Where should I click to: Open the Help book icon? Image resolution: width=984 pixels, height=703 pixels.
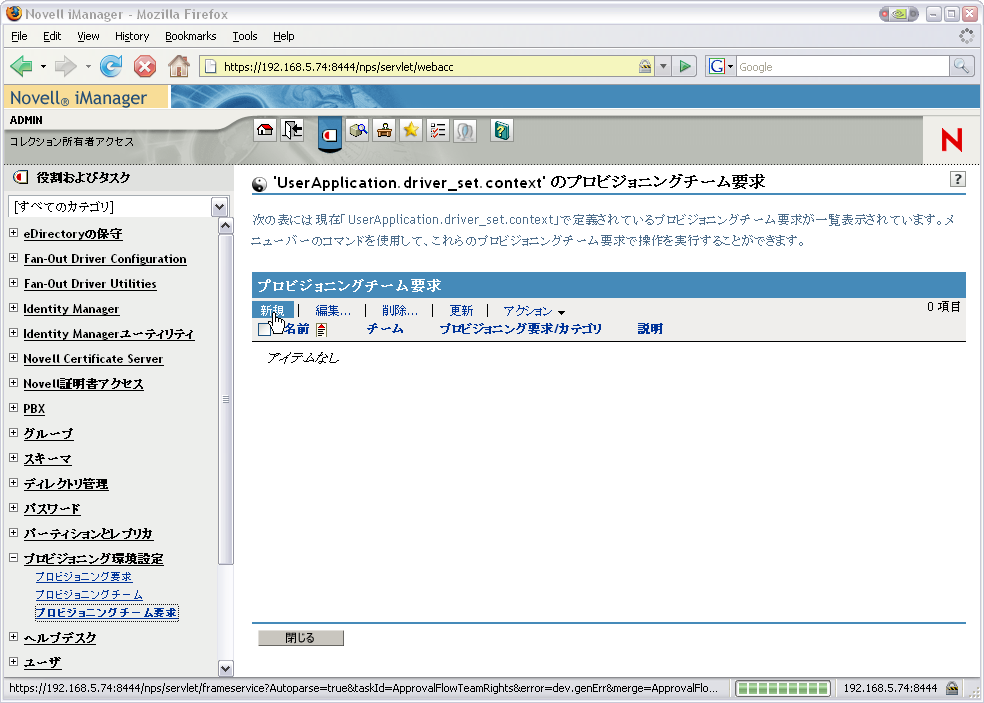click(x=501, y=131)
